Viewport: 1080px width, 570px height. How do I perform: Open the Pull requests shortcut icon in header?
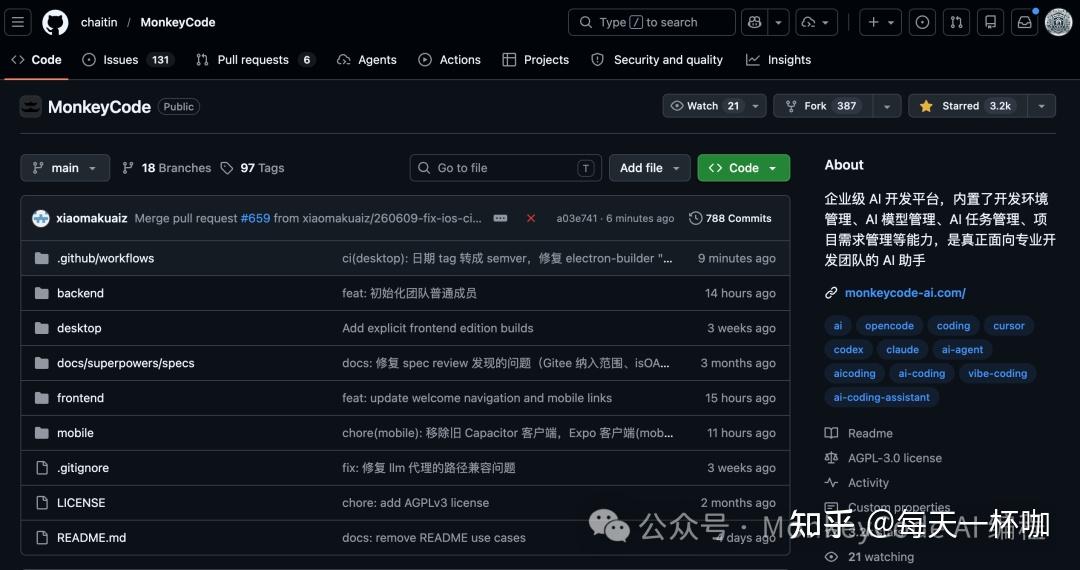point(957,22)
